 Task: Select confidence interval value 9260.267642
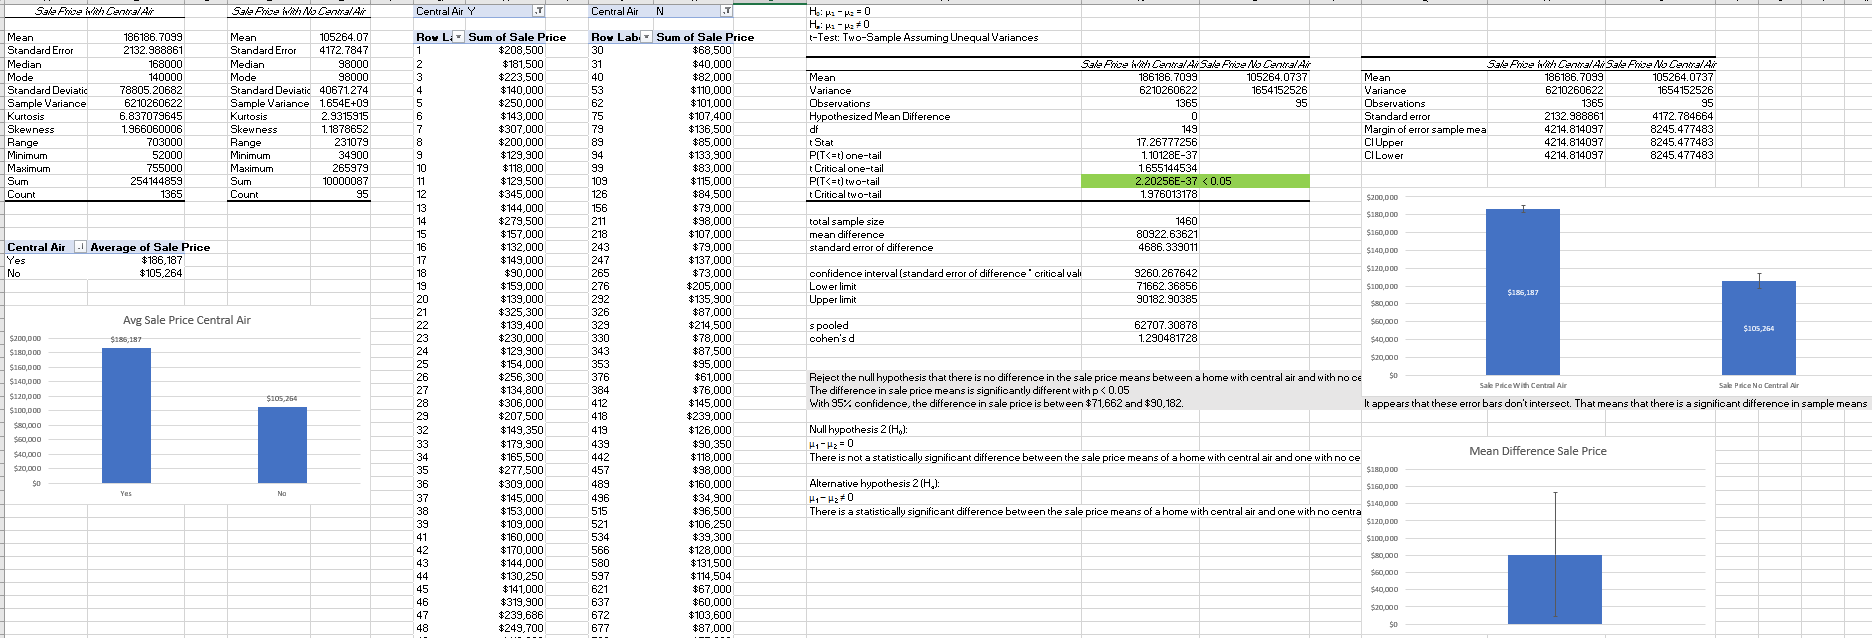pos(1166,273)
